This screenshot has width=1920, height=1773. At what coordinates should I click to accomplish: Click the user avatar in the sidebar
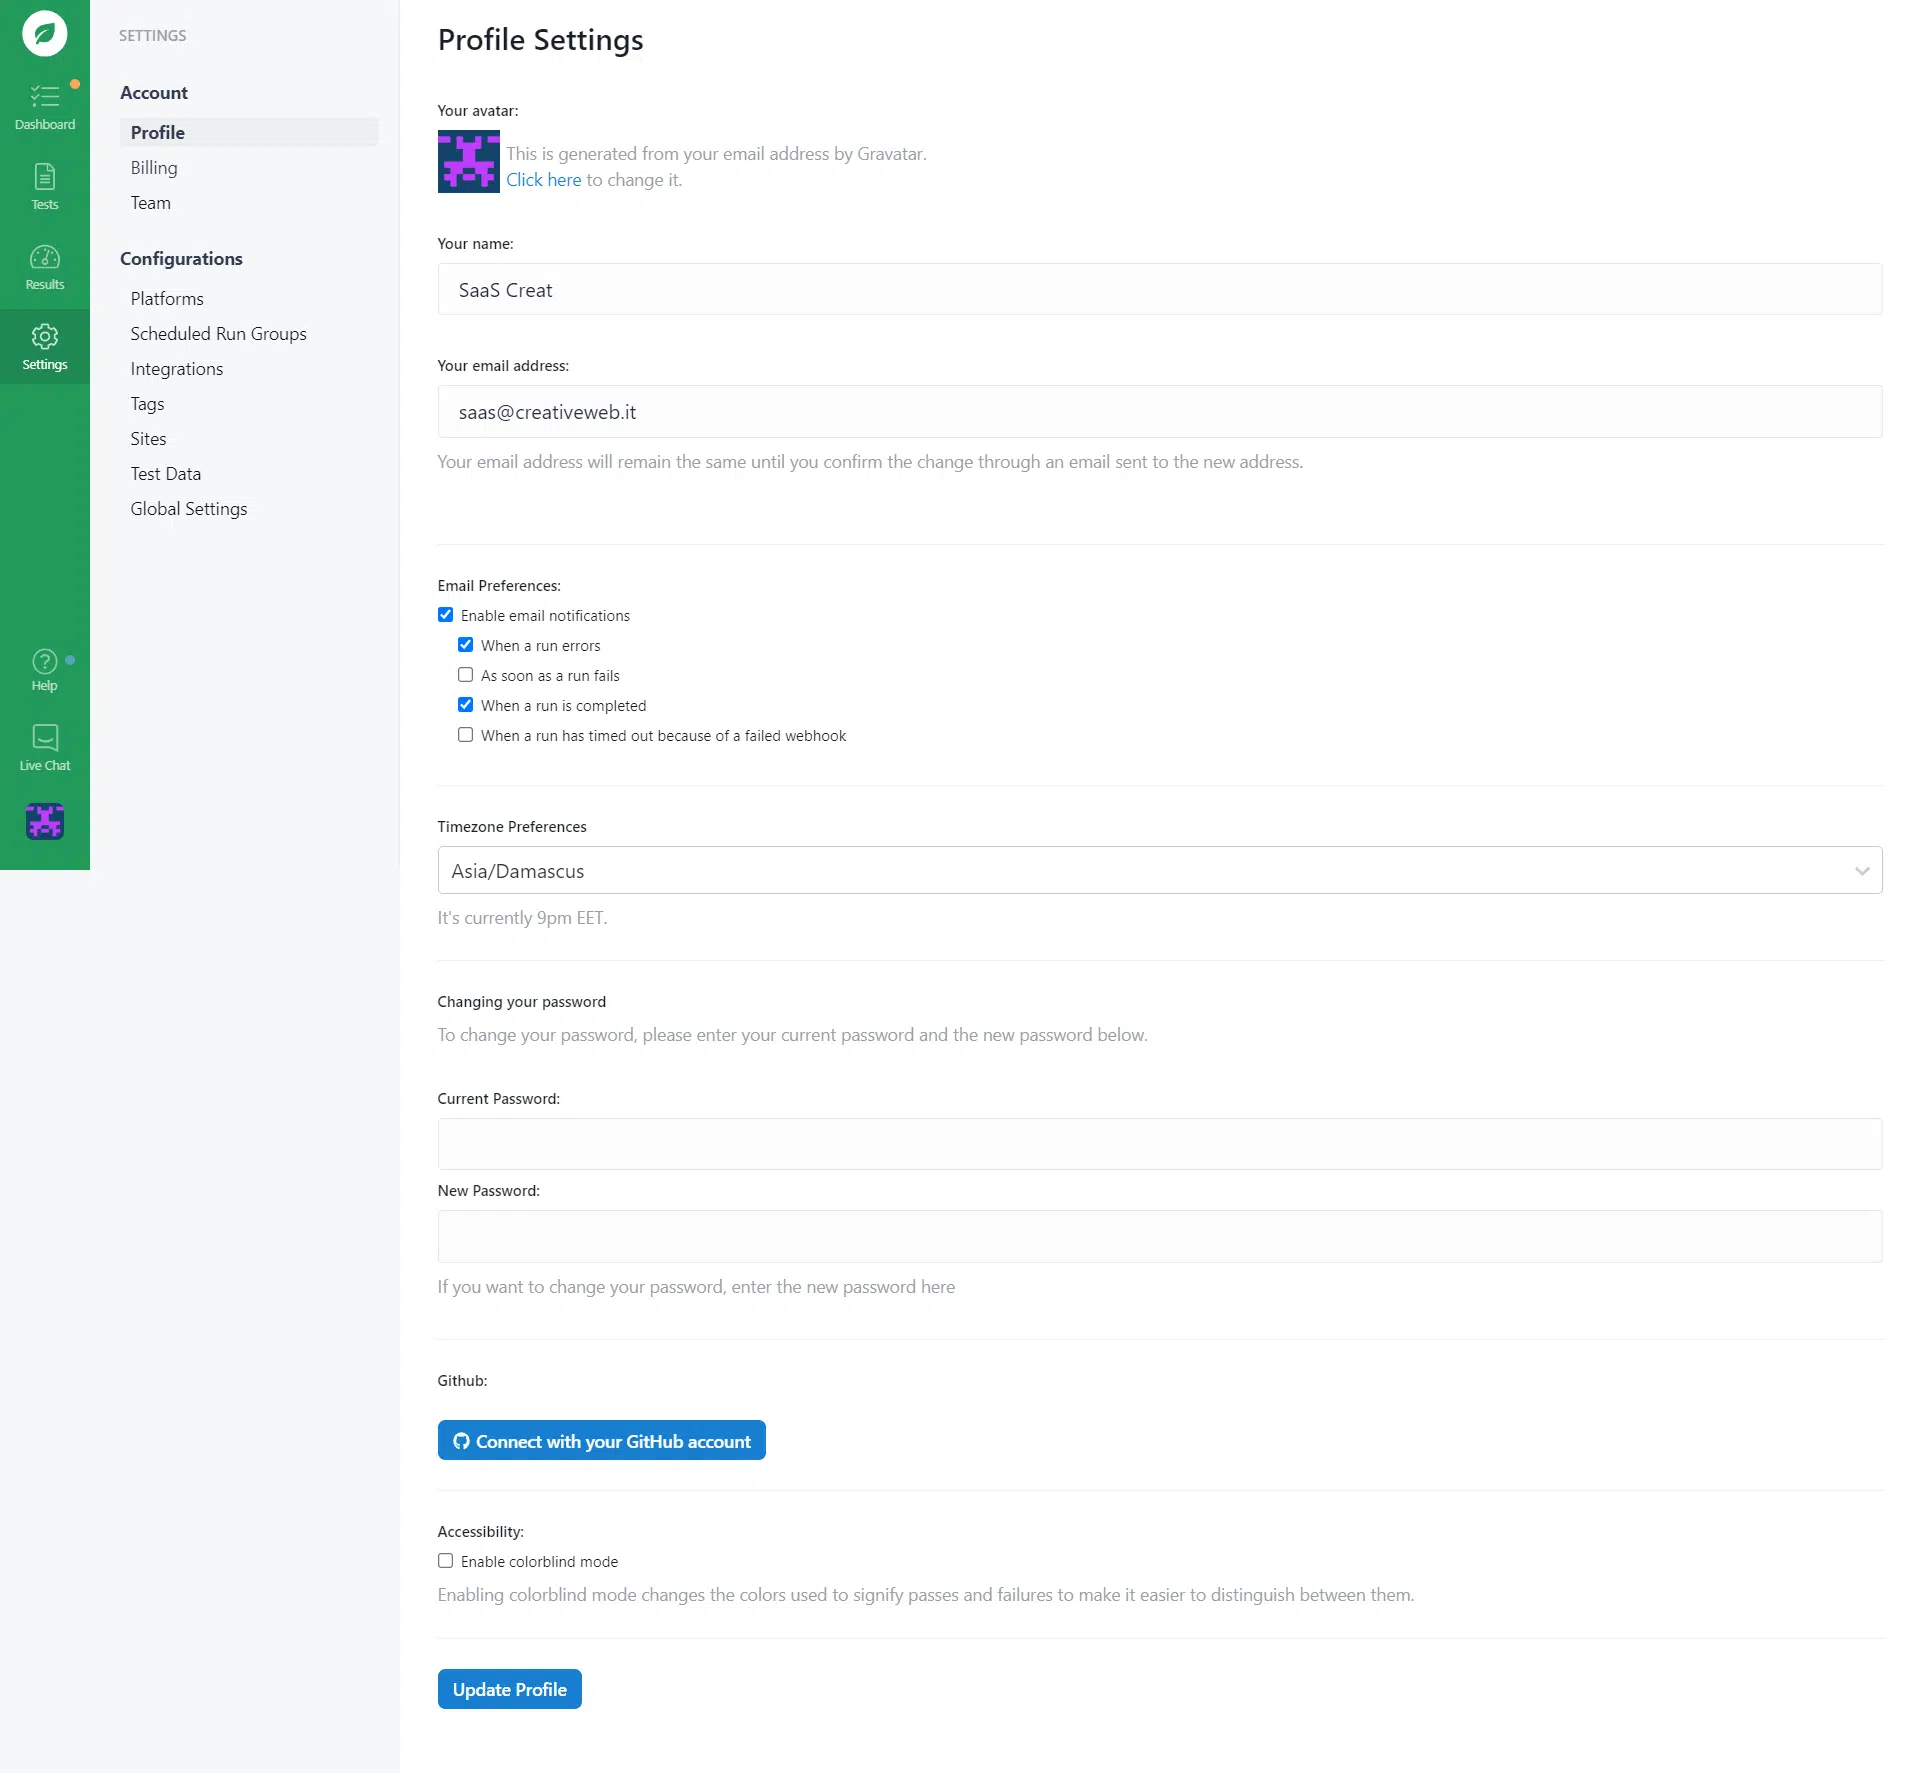[x=44, y=821]
